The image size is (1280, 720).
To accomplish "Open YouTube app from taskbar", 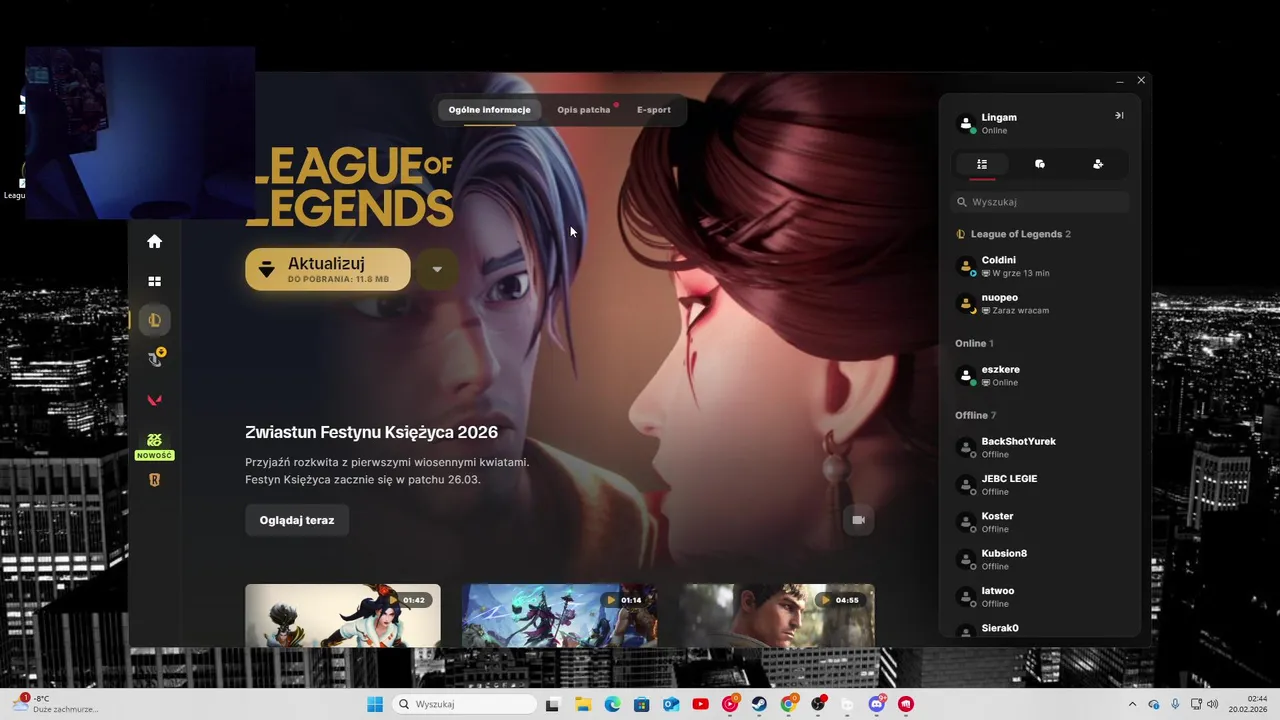I will (700, 704).
